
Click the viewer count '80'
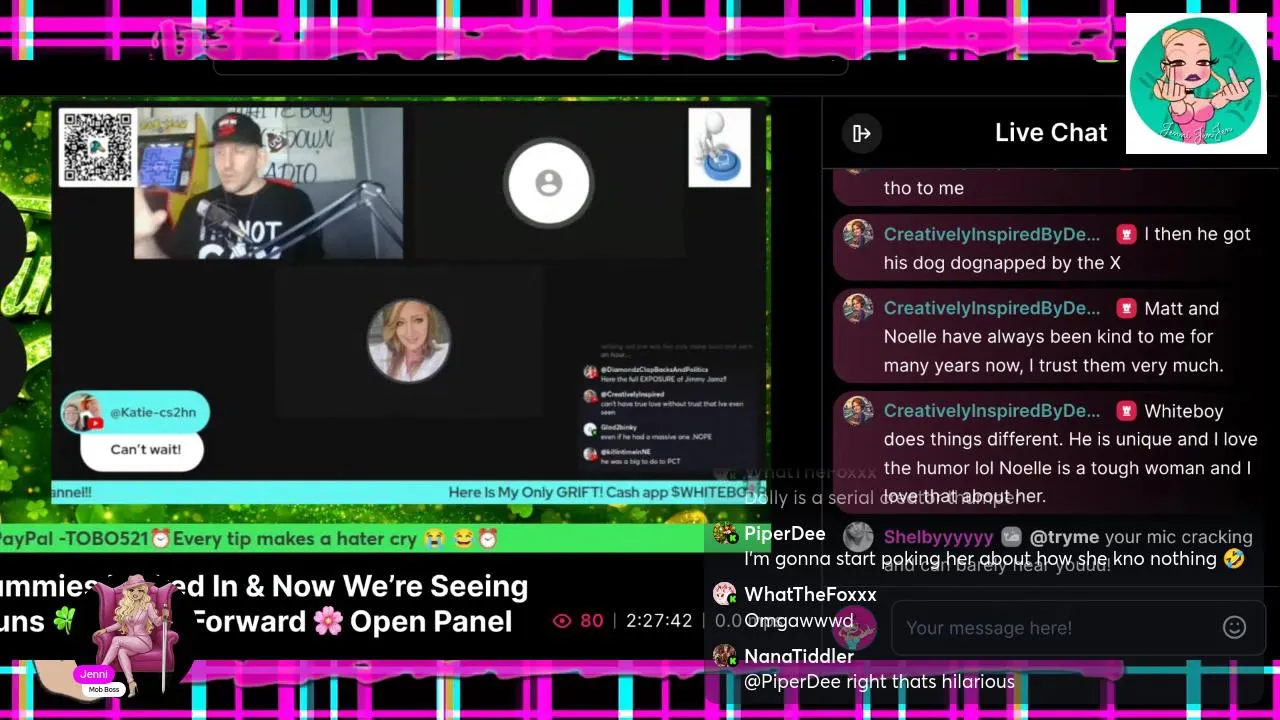(592, 621)
